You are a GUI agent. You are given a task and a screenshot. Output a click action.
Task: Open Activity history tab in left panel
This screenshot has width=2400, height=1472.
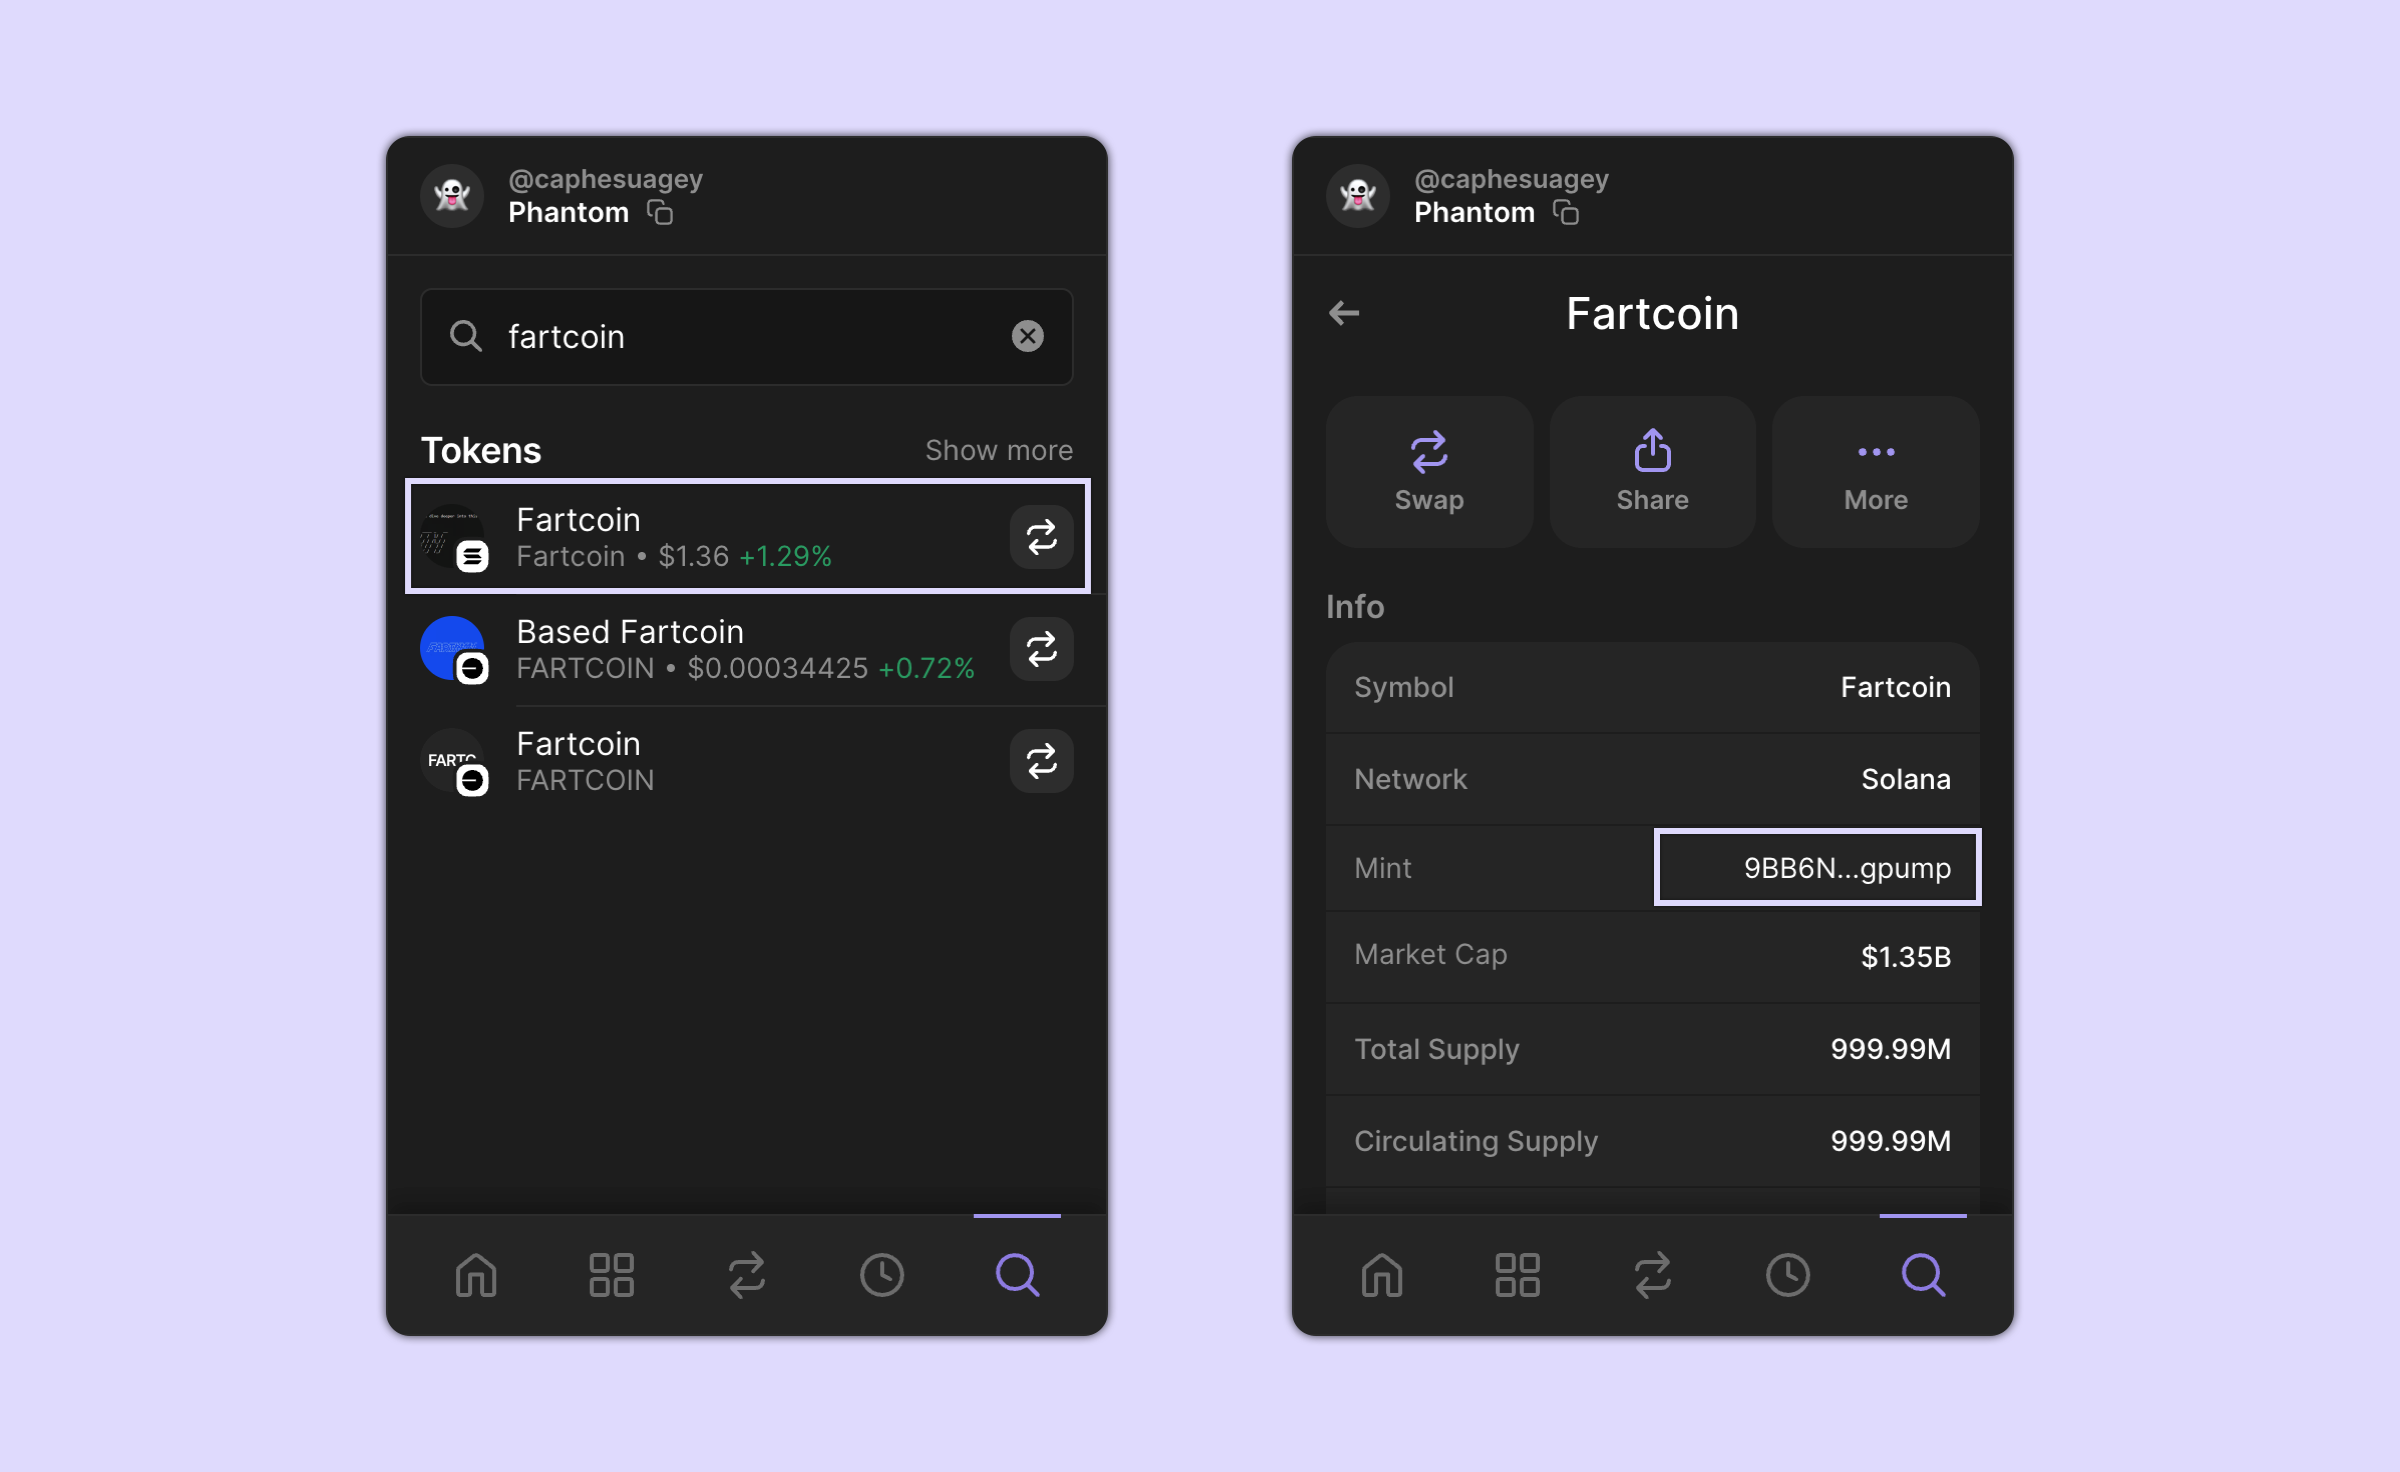pos(882,1275)
